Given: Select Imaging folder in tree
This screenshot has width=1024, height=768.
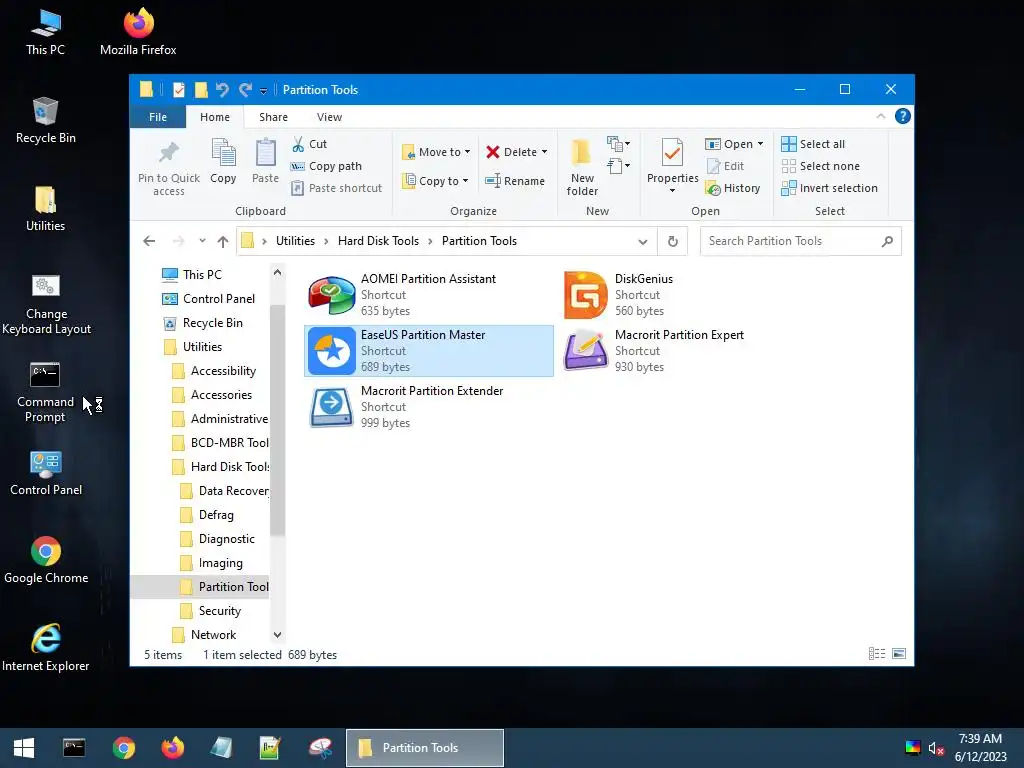Looking at the screenshot, I should 212,563.
